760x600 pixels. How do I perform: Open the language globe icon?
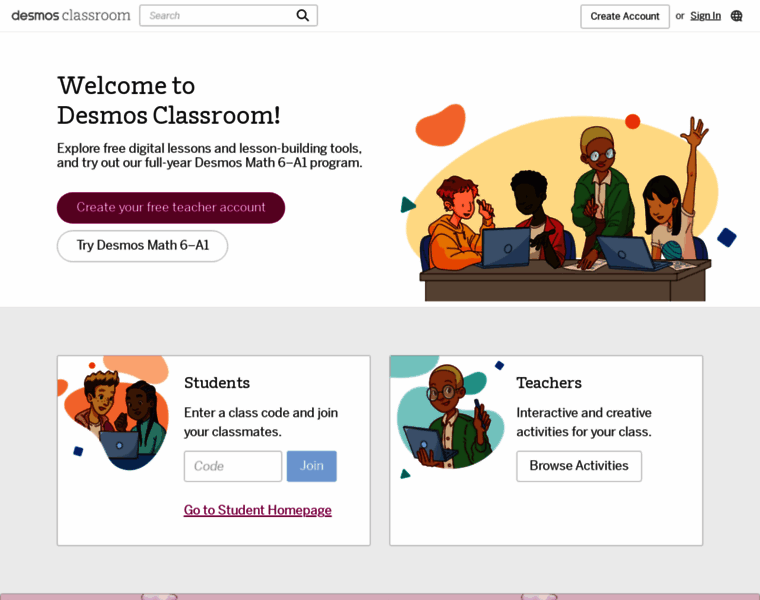736,16
